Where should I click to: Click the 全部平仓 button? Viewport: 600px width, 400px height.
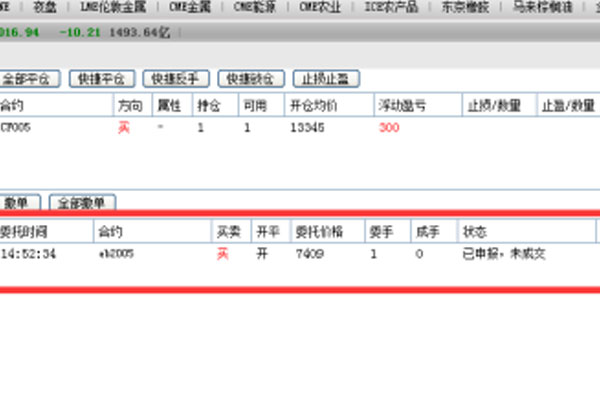point(30,78)
